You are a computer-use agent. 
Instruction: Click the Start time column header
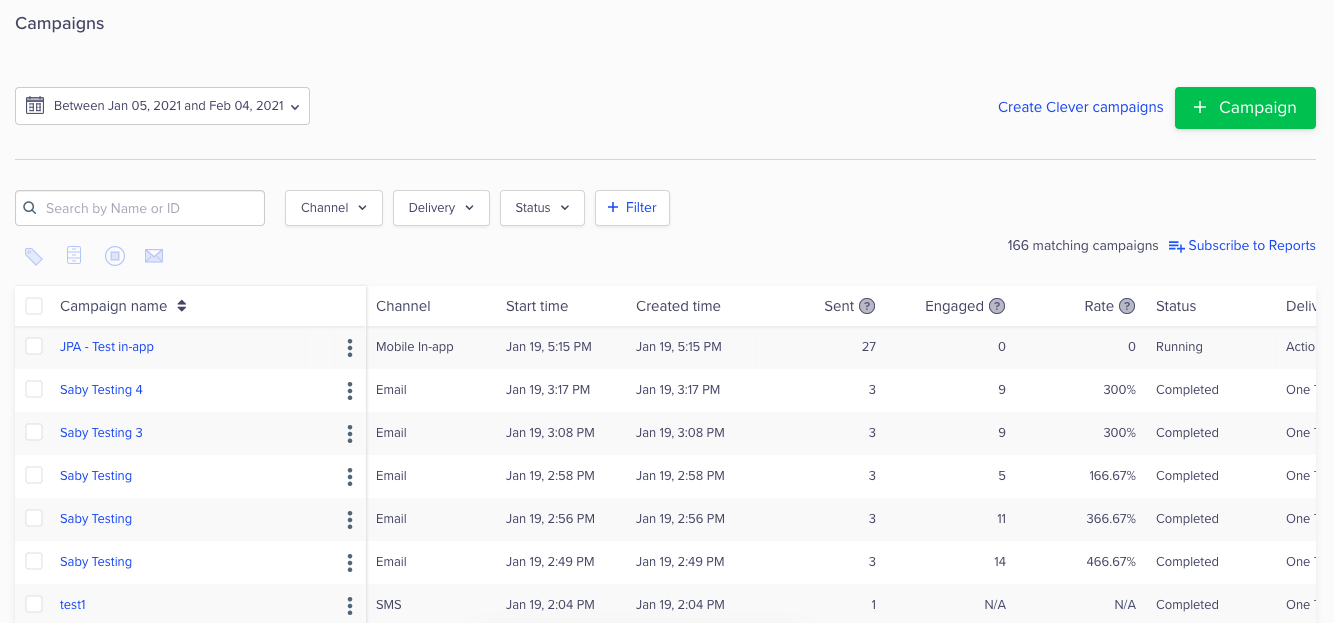[x=537, y=306]
